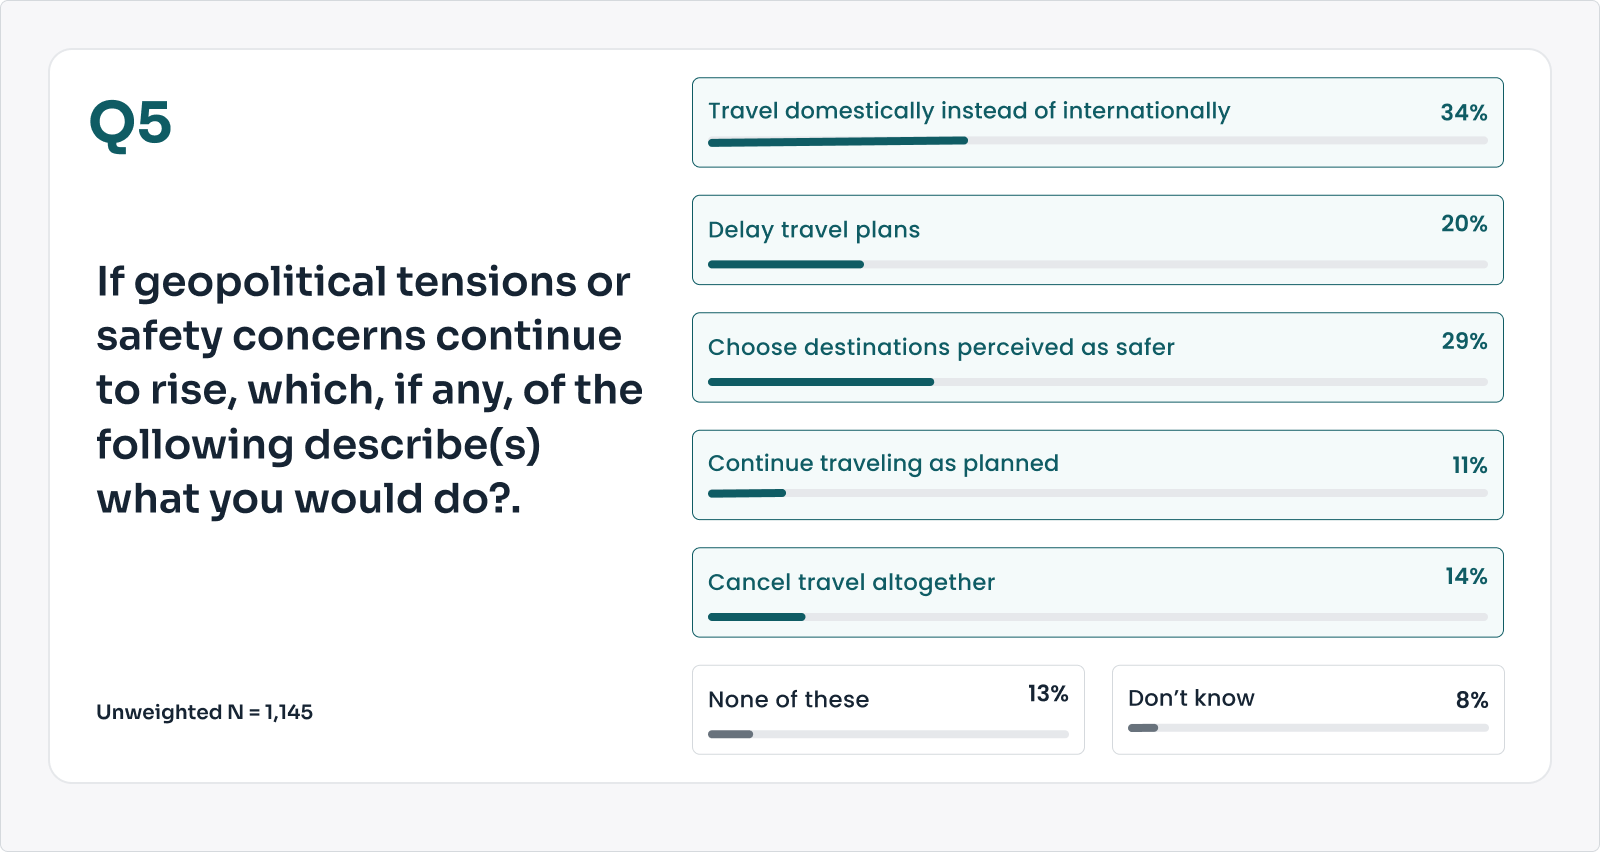Click the 'Cancel travel altogether' progress bar
The width and height of the screenshot is (1600, 852).
tap(1097, 617)
